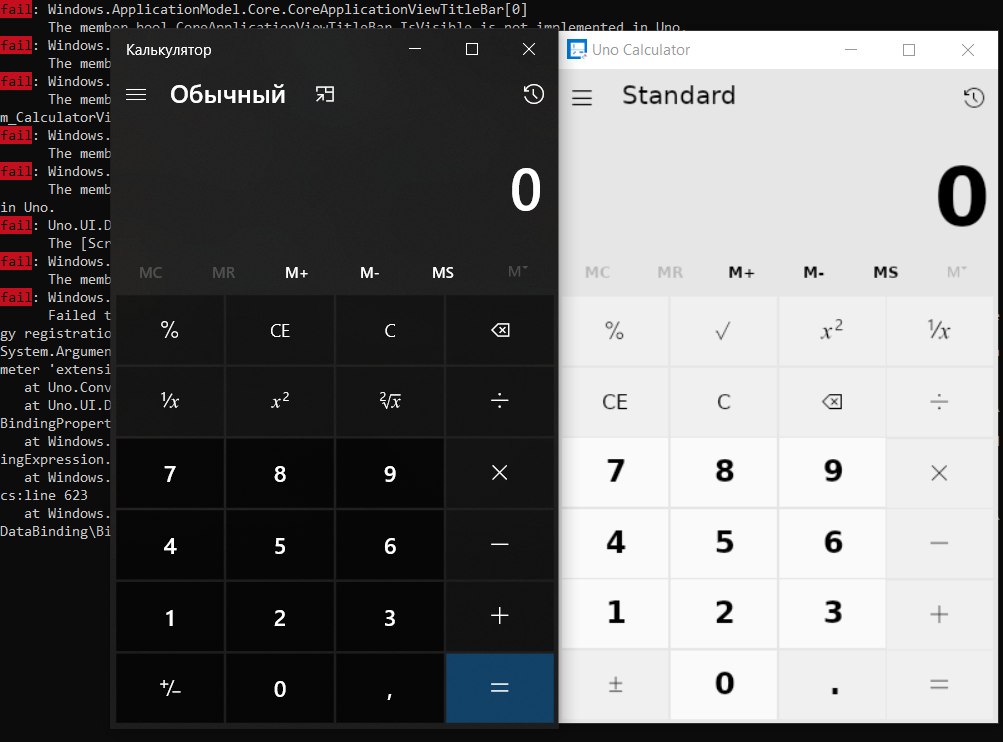Click MS in Калькулятор window
The image size is (1003, 742).
pos(443,273)
